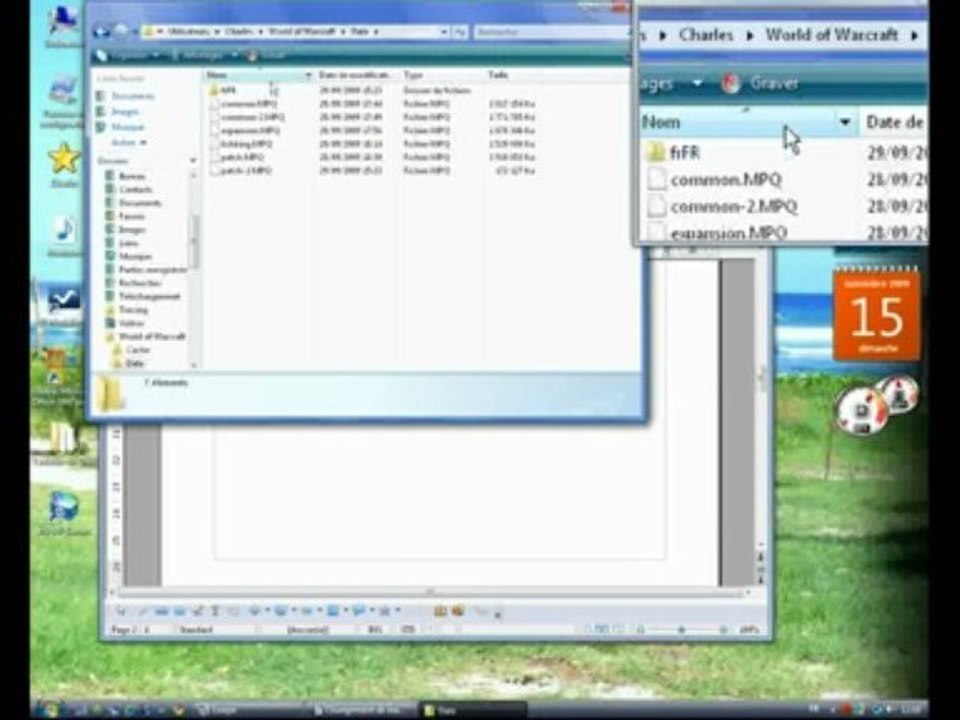Image resolution: width=960 pixels, height=720 pixels.
Task: Select the Cache subfolder in folder tree
Action: pos(132,350)
